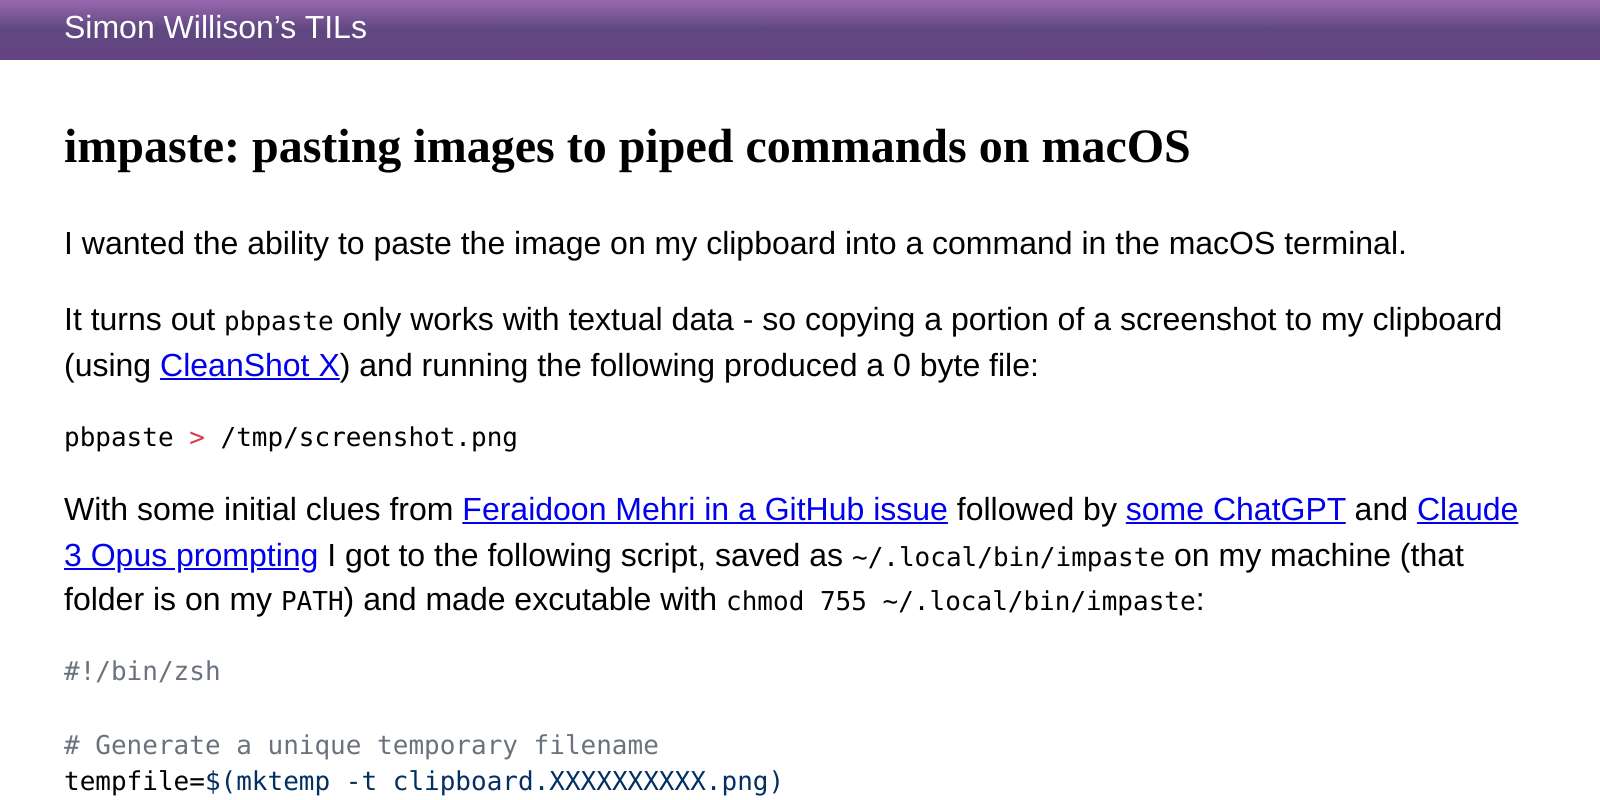Click the first paragraph about clipboard pasting

(x=735, y=243)
